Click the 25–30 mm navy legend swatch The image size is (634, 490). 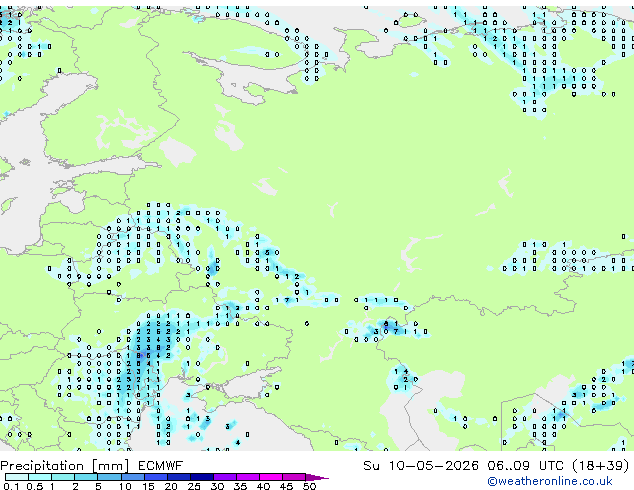point(202,477)
